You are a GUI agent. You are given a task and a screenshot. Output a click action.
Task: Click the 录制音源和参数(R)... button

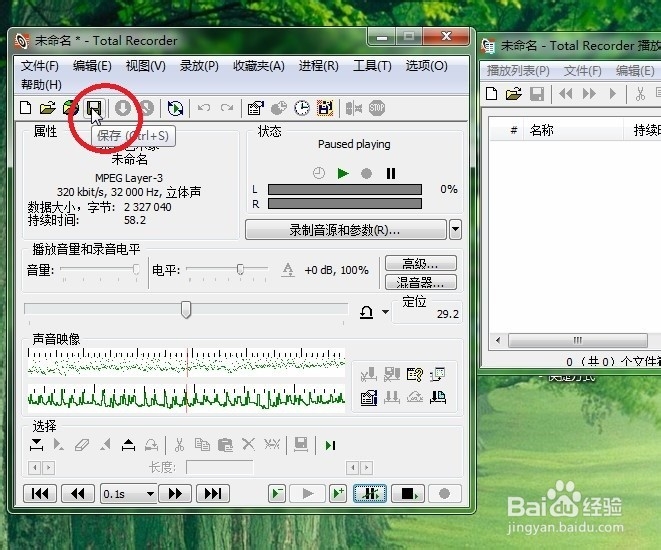click(x=345, y=230)
